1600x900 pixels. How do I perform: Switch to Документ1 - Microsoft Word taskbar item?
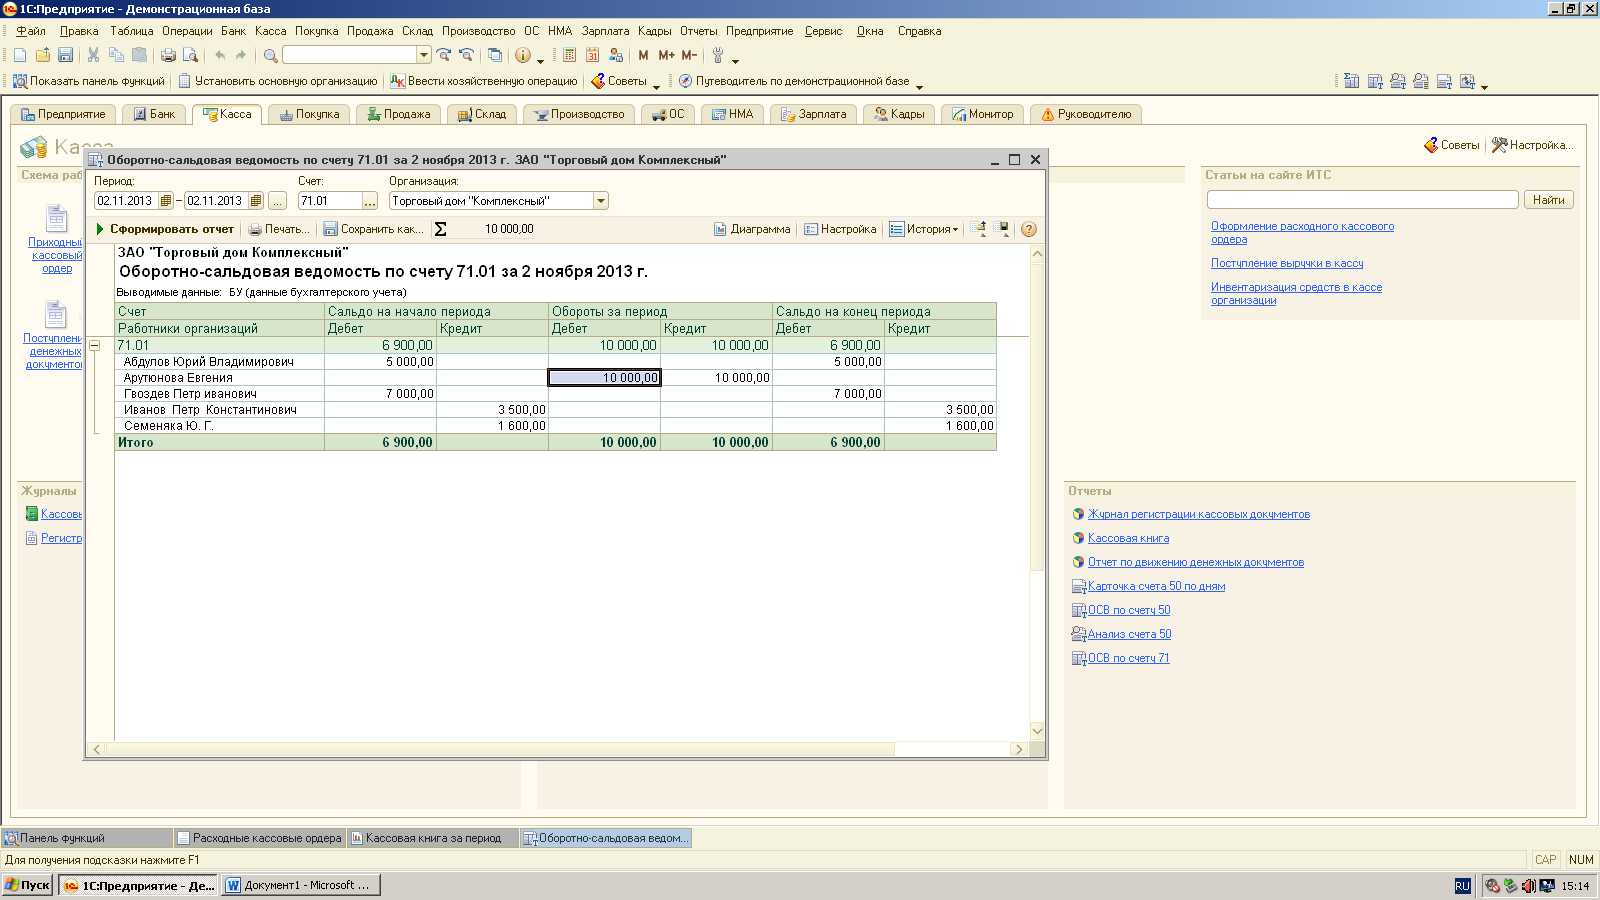click(301, 885)
